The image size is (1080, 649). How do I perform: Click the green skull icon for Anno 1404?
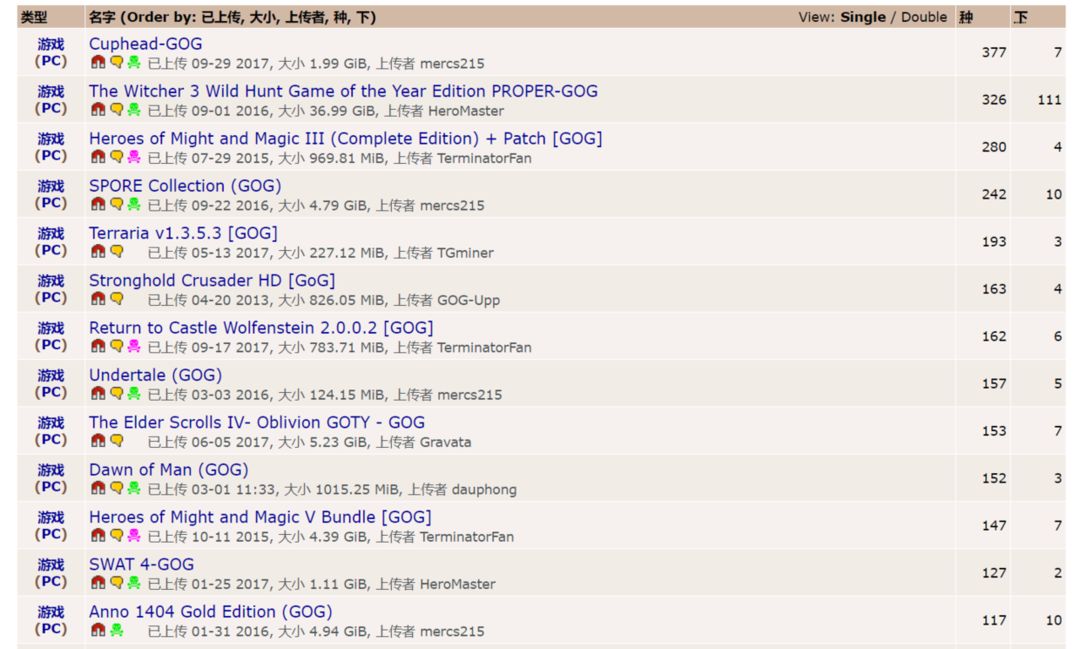point(116,630)
